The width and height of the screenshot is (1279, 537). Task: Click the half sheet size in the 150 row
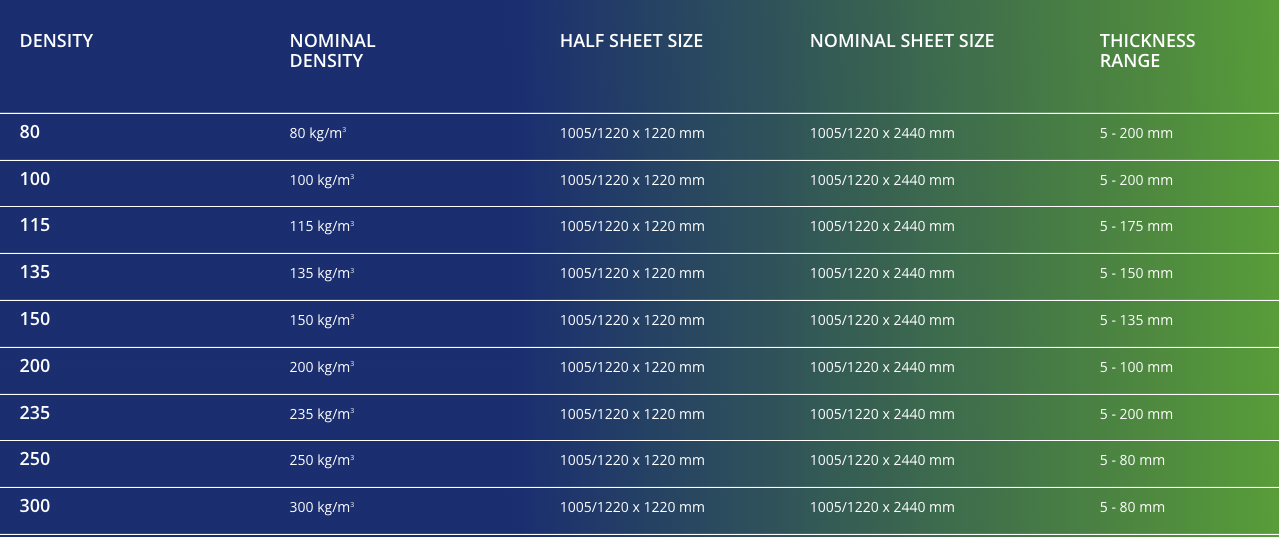[x=632, y=320]
